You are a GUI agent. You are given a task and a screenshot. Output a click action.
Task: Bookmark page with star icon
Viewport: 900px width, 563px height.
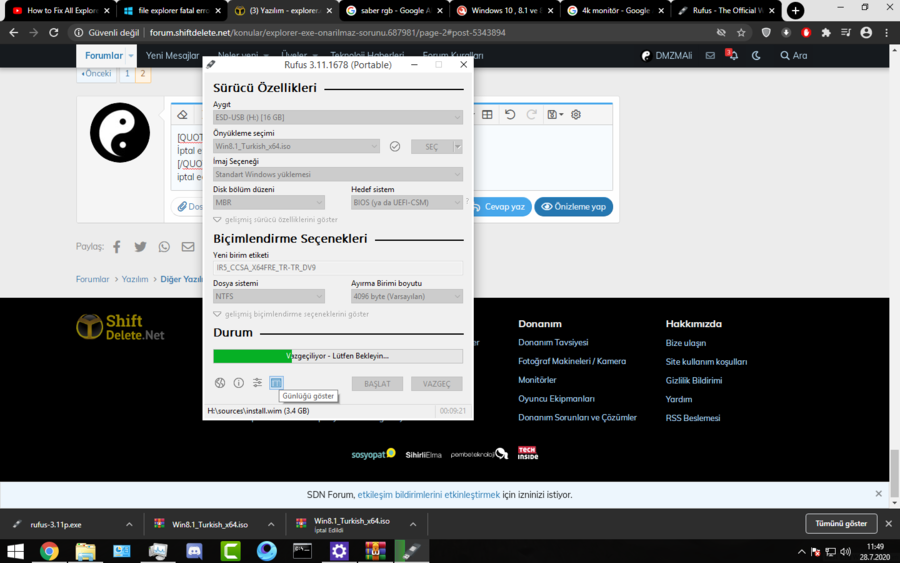coord(741,33)
